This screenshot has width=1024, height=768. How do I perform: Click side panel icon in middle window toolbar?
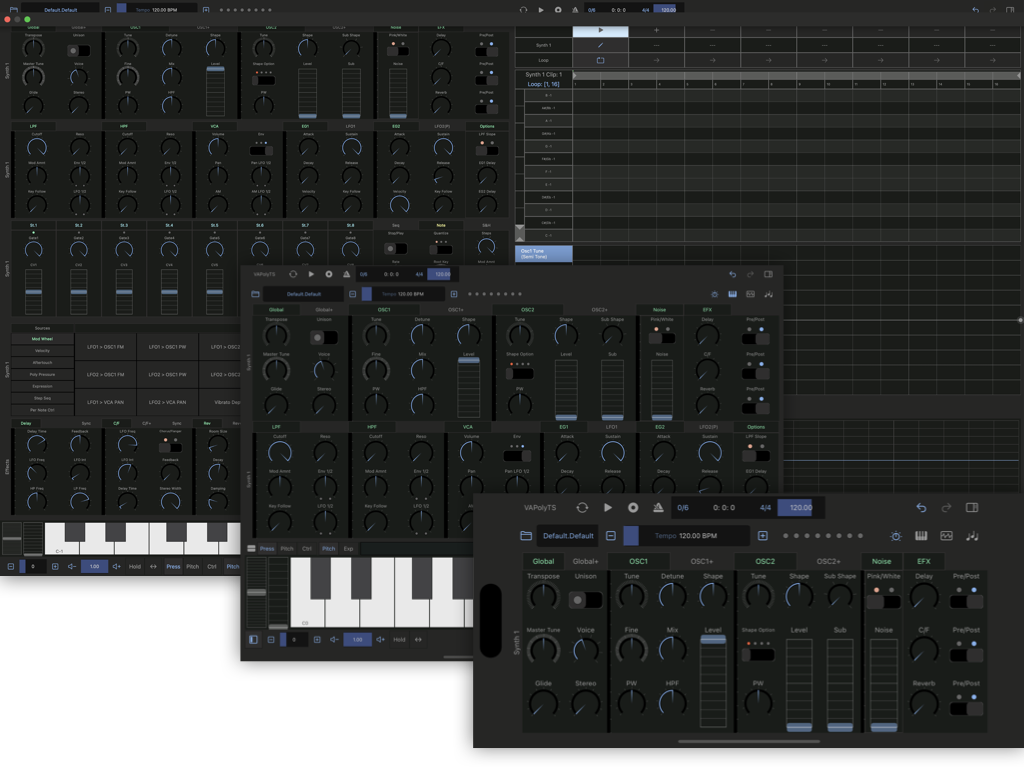click(768, 274)
